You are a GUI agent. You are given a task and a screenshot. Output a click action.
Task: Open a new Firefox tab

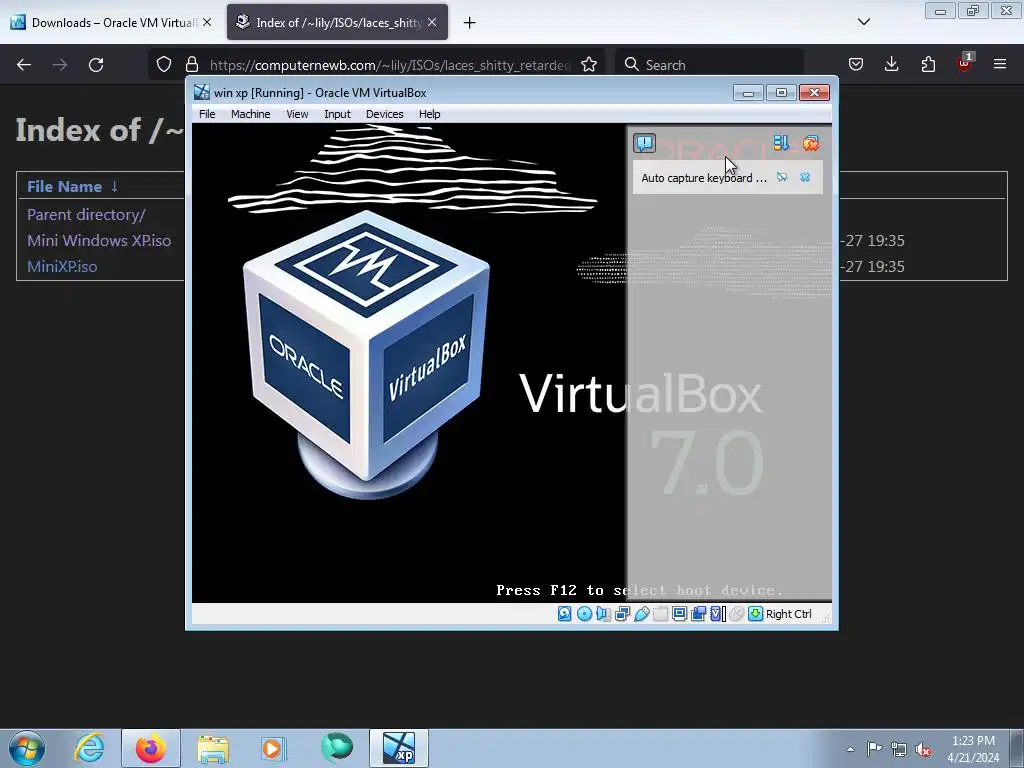point(469,23)
